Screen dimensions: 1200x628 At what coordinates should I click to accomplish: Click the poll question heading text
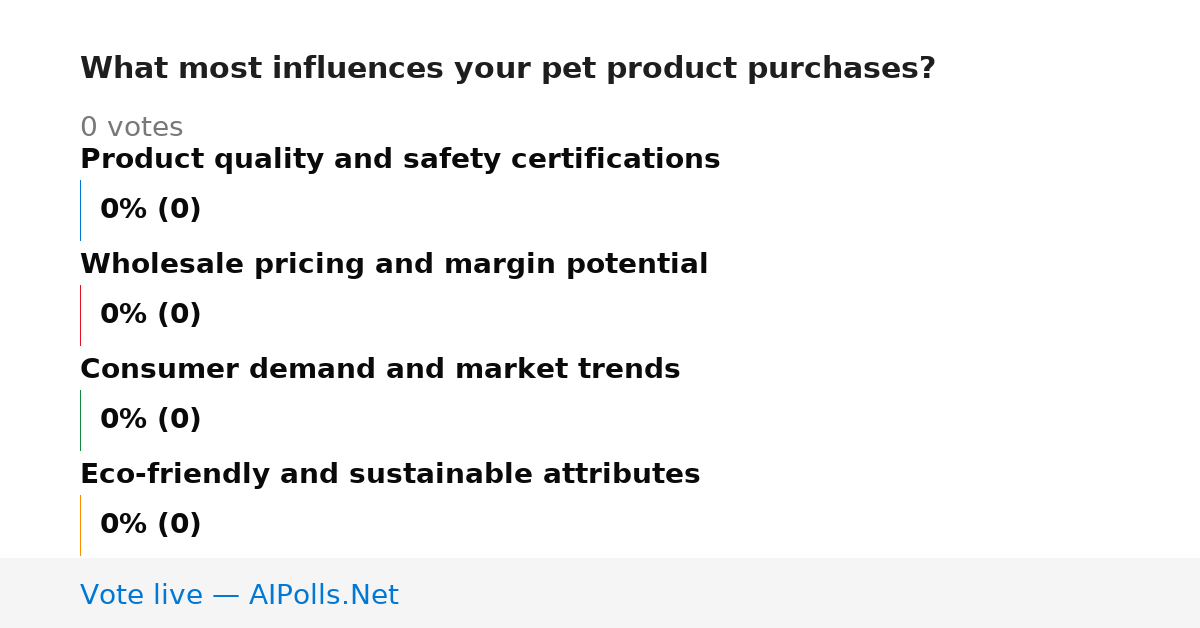coord(508,69)
